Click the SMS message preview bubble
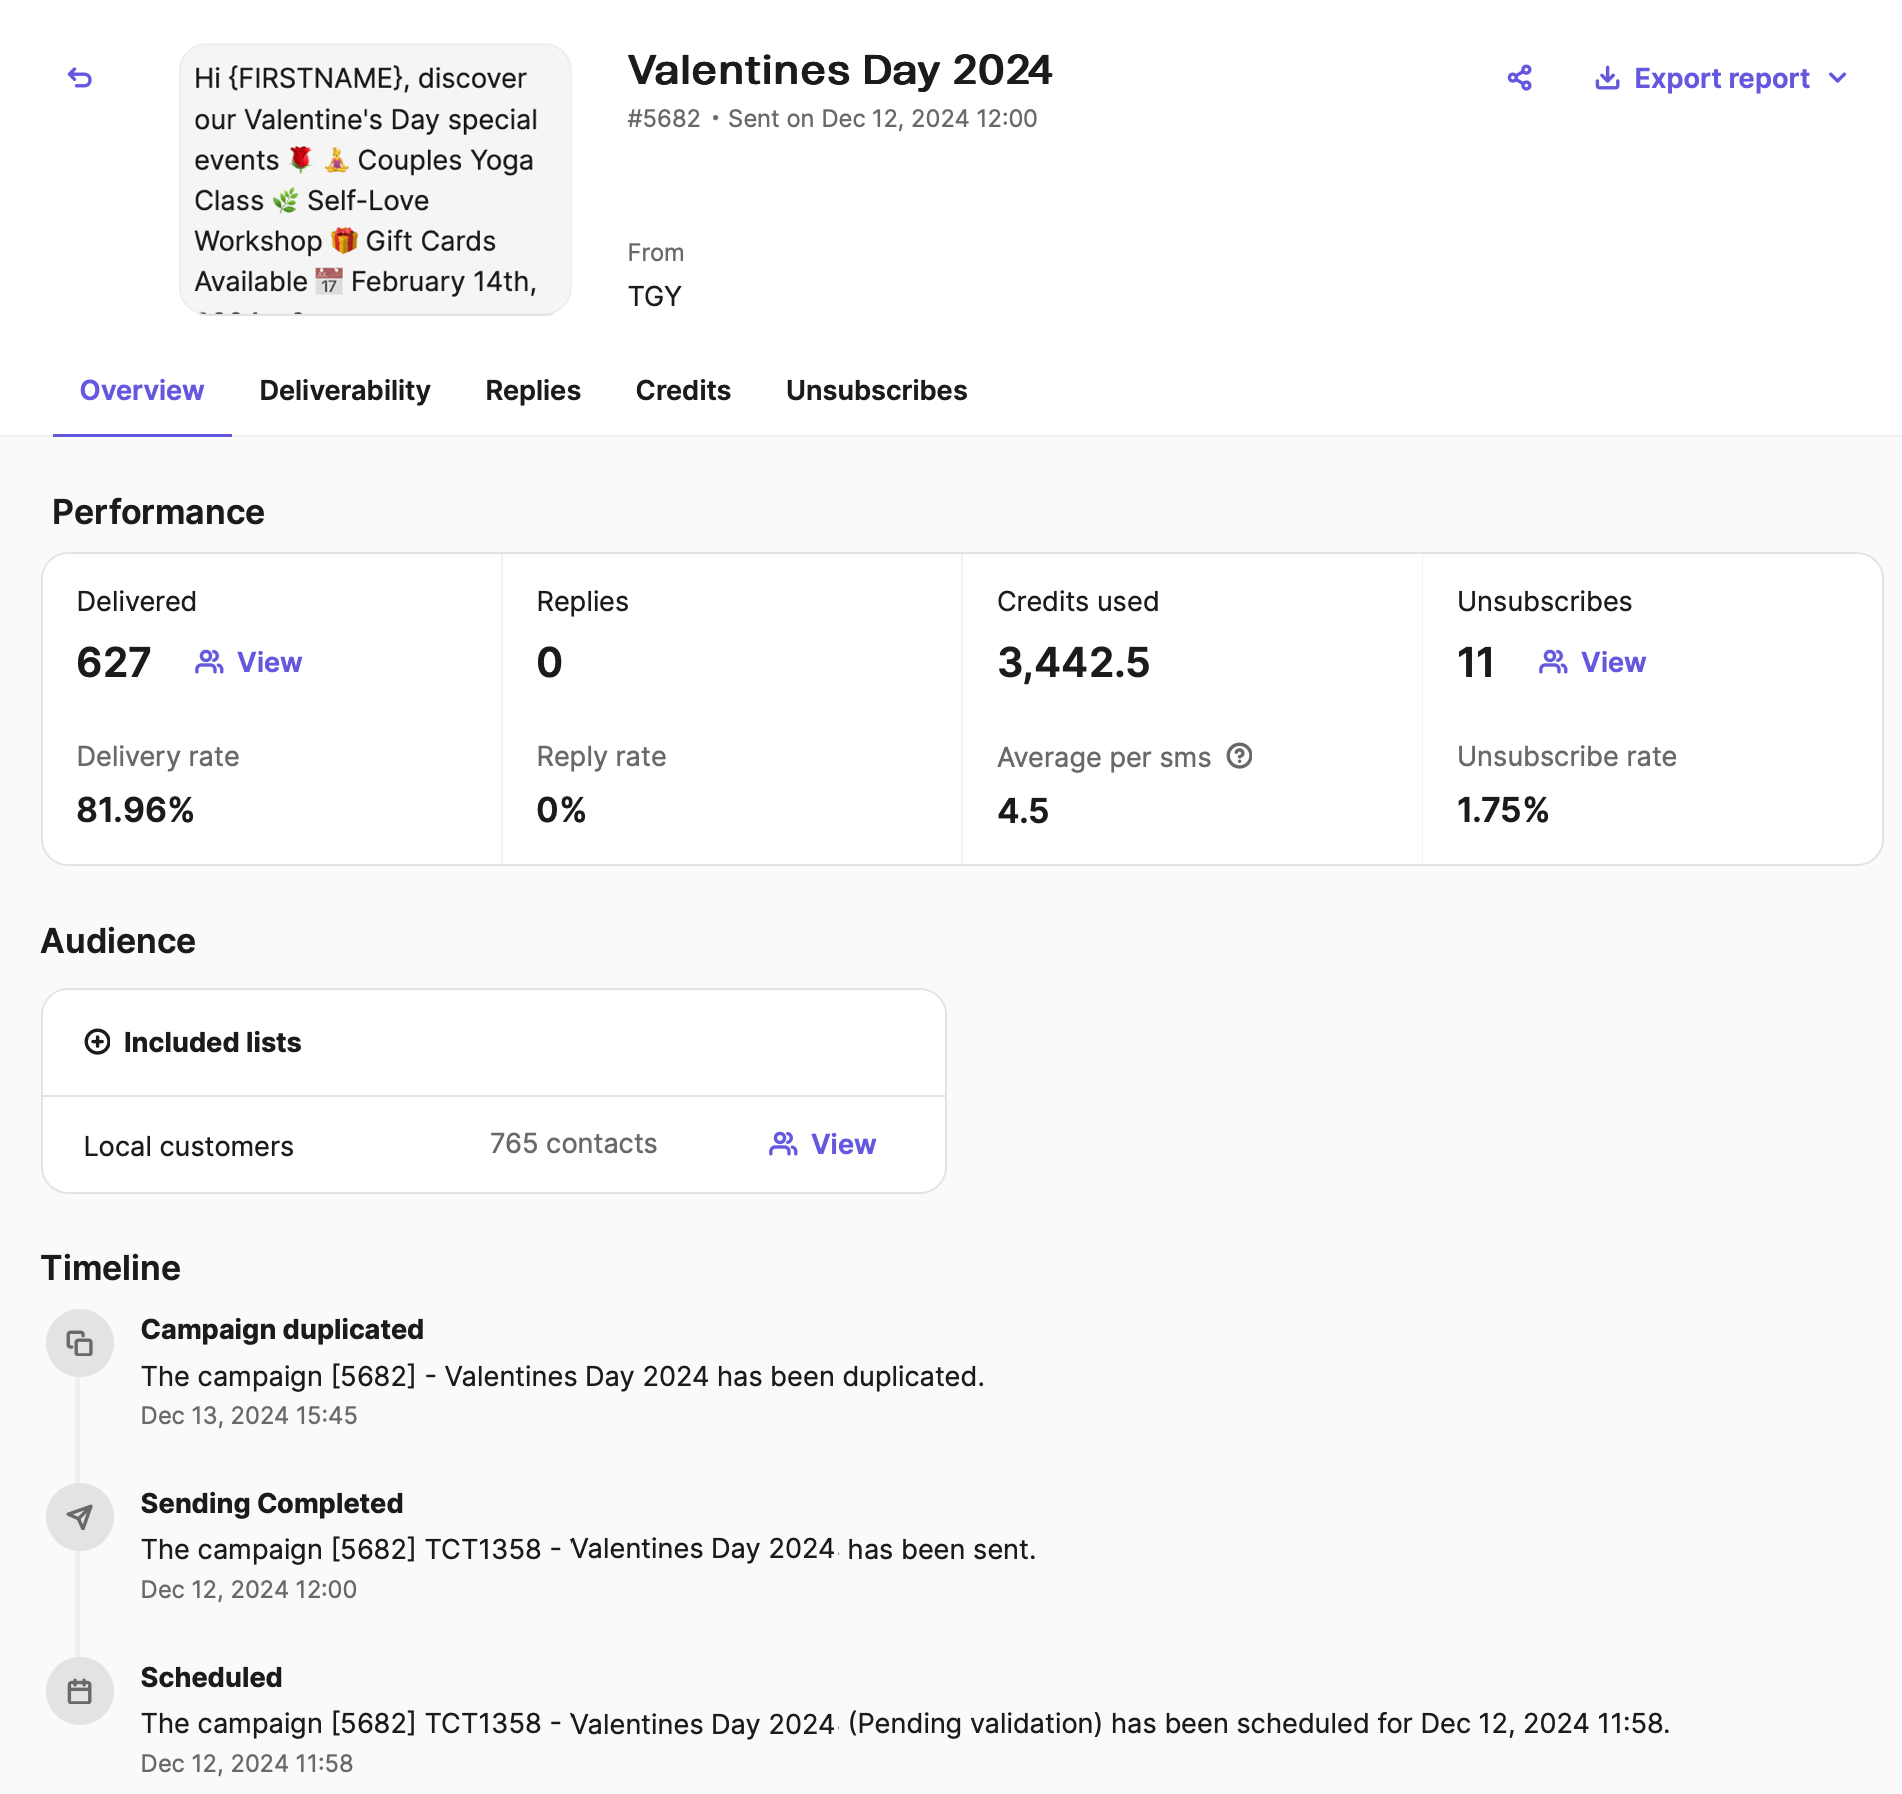 375,180
